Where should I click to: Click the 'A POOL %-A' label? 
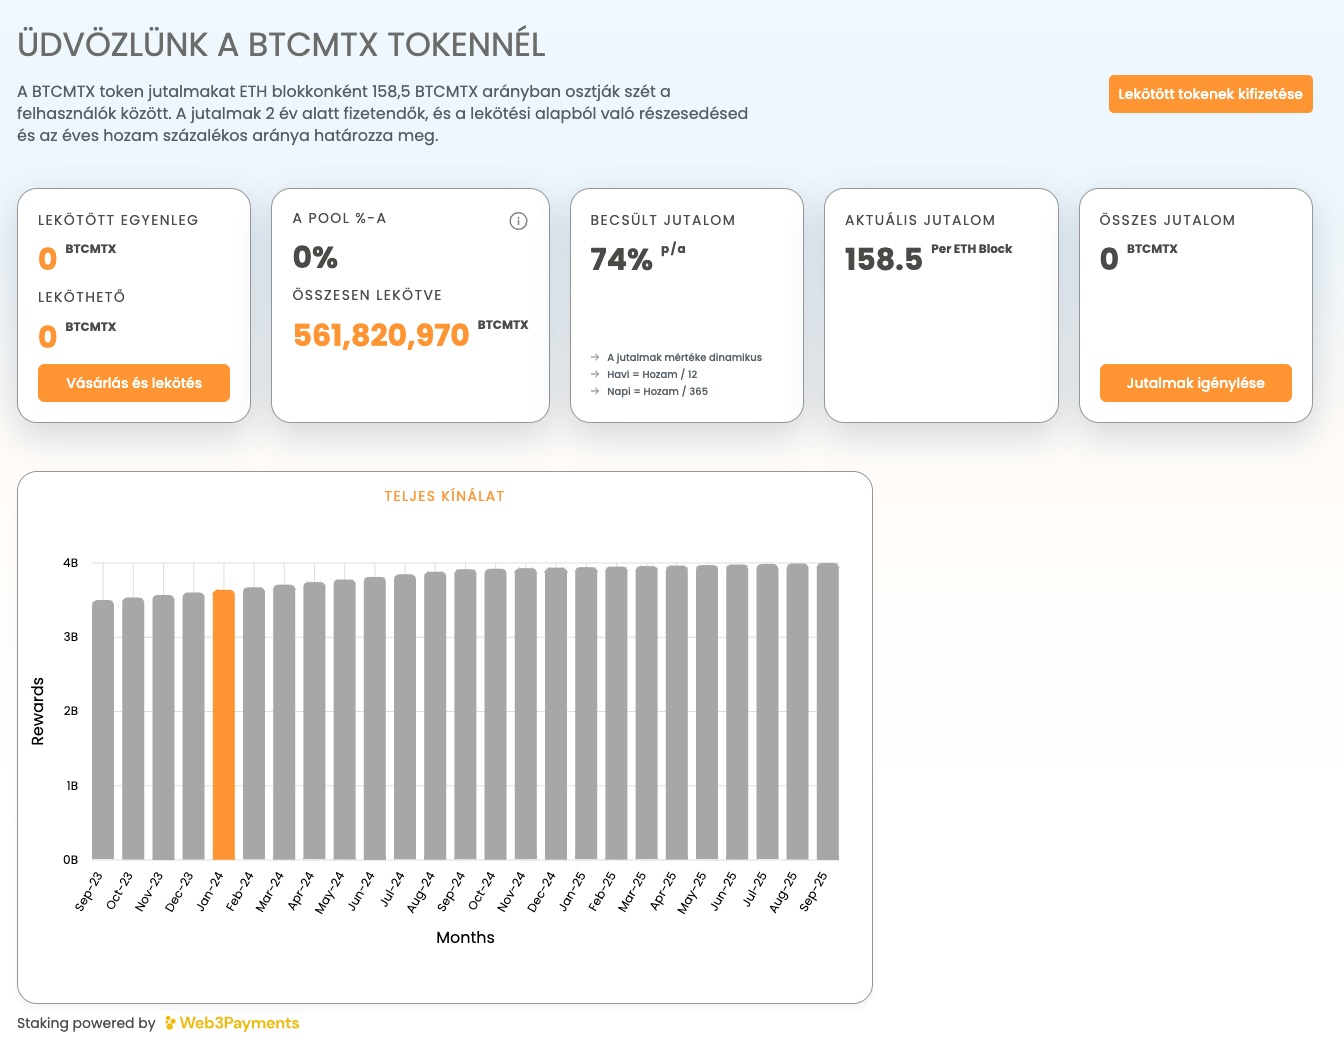(340, 218)
